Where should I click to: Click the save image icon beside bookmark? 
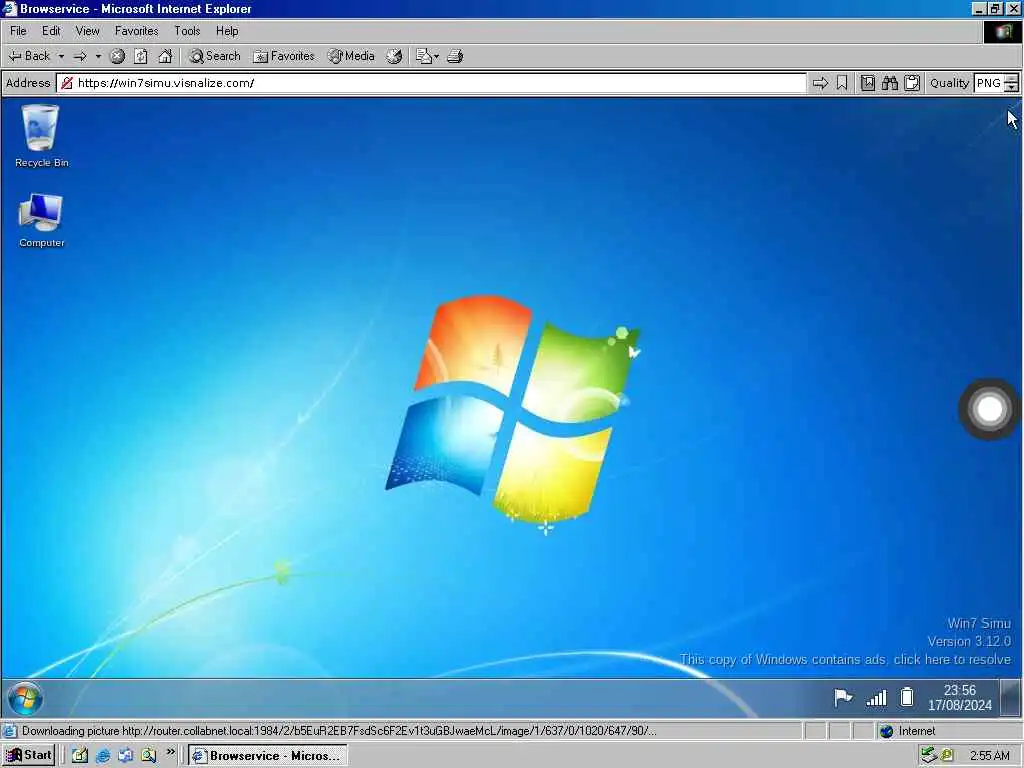click(867, 83)
